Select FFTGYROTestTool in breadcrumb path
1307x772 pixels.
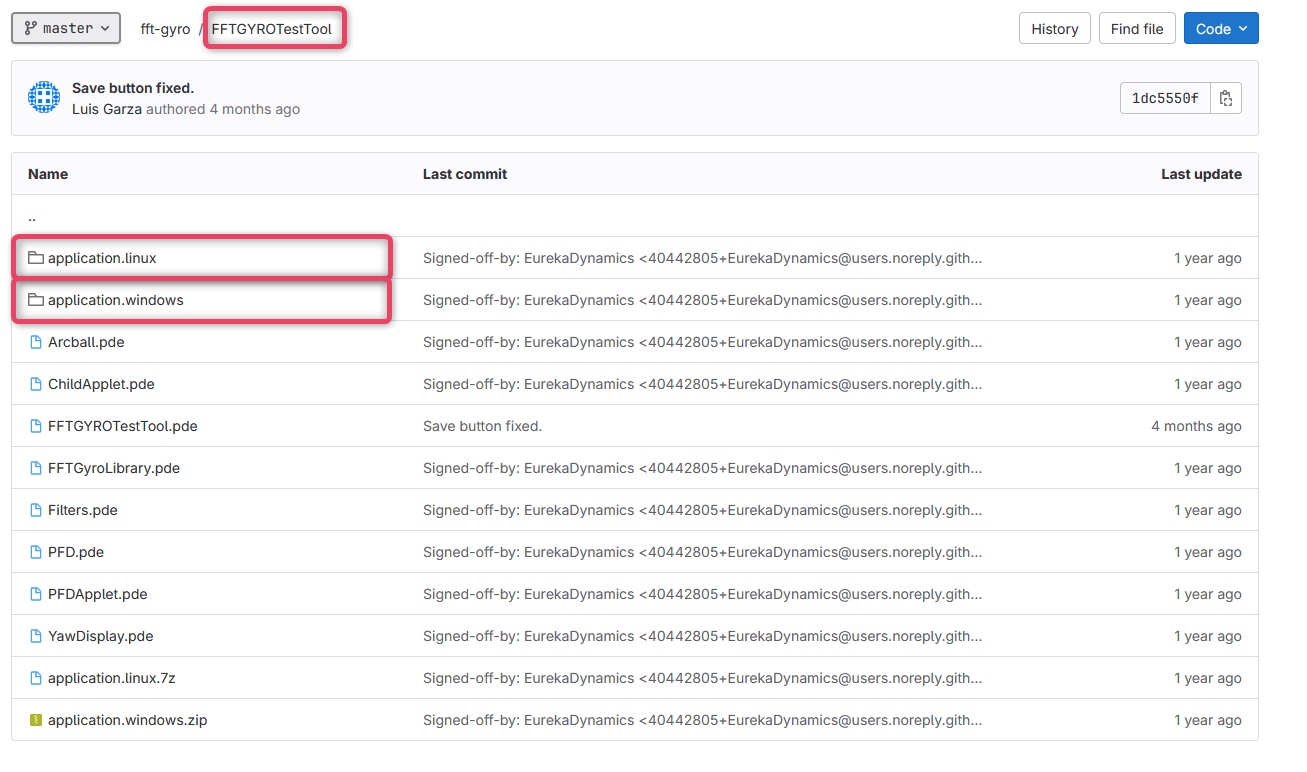coord(272,29)
